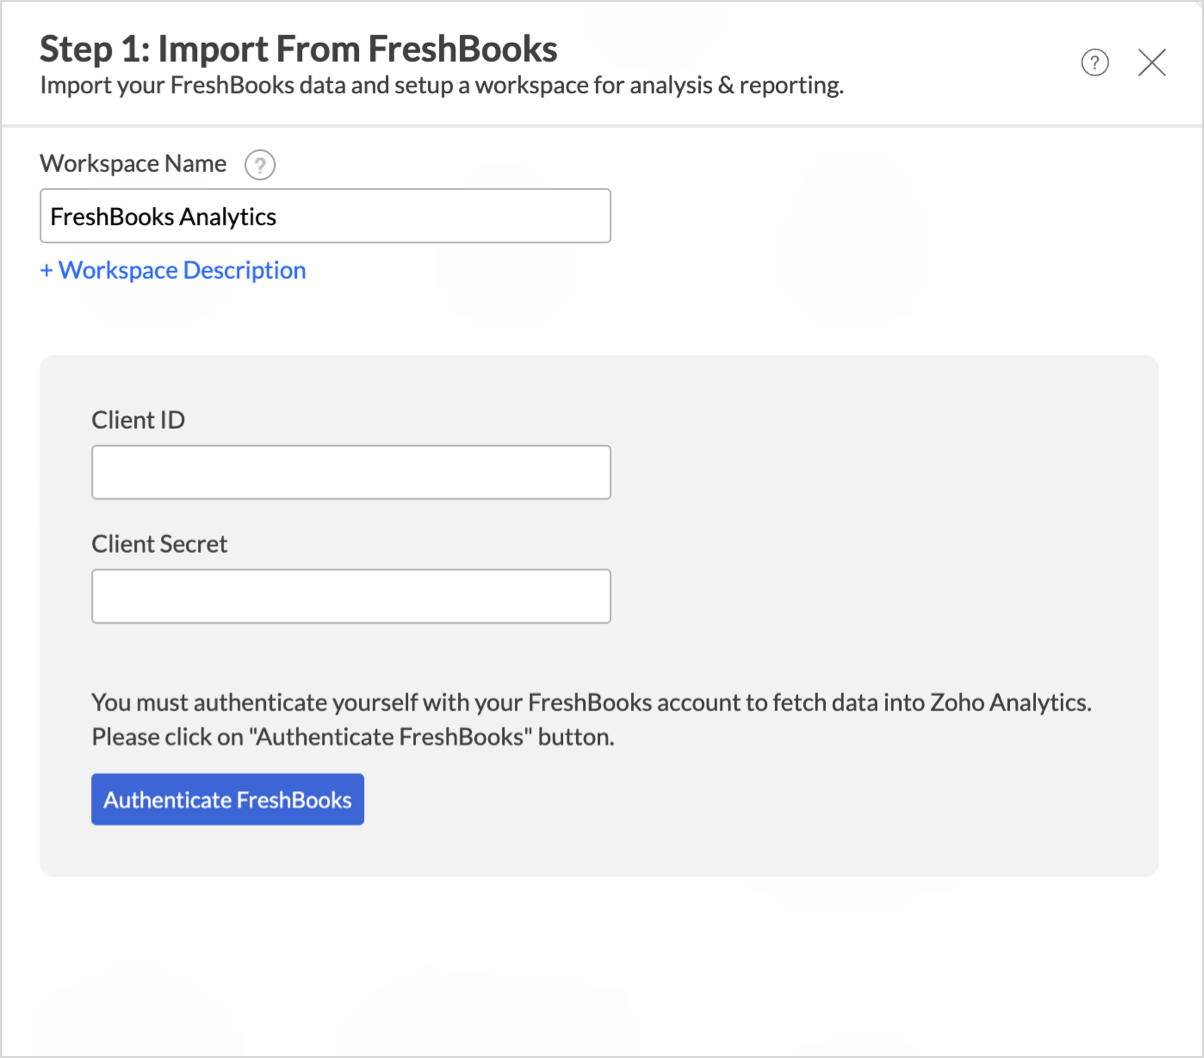Click the subtitle about importing FreshBooks data
The image size is (1204, 1058).
click(x=441, y=85)
